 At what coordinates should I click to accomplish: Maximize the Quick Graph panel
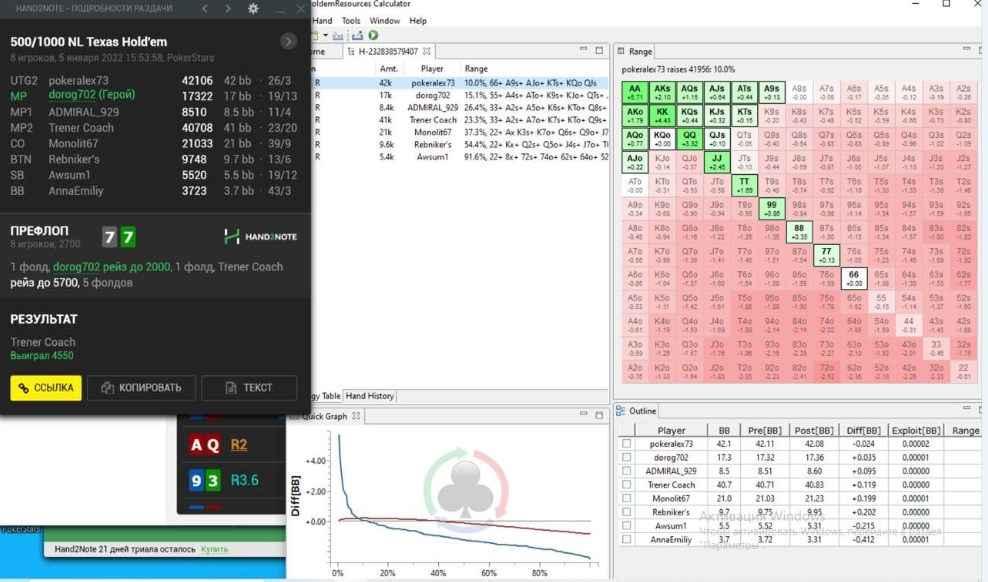[599, 414]
